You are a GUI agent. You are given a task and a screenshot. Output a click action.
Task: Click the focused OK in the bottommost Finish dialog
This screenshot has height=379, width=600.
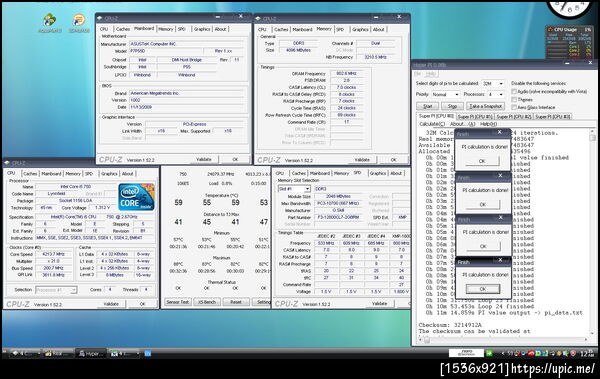[483, 289]
